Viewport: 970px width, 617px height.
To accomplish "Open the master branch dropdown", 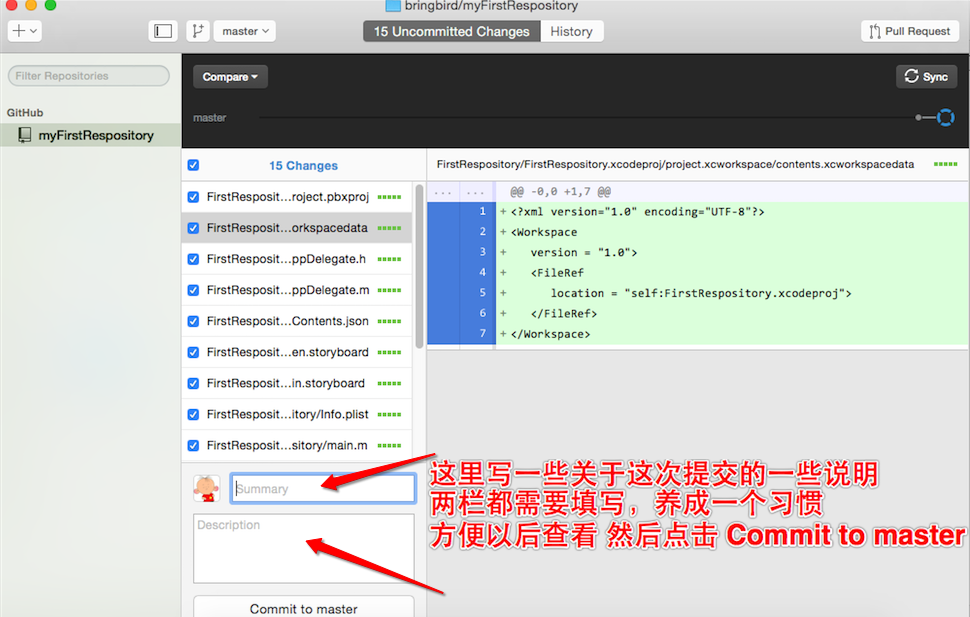I will [x=245, y=31].
